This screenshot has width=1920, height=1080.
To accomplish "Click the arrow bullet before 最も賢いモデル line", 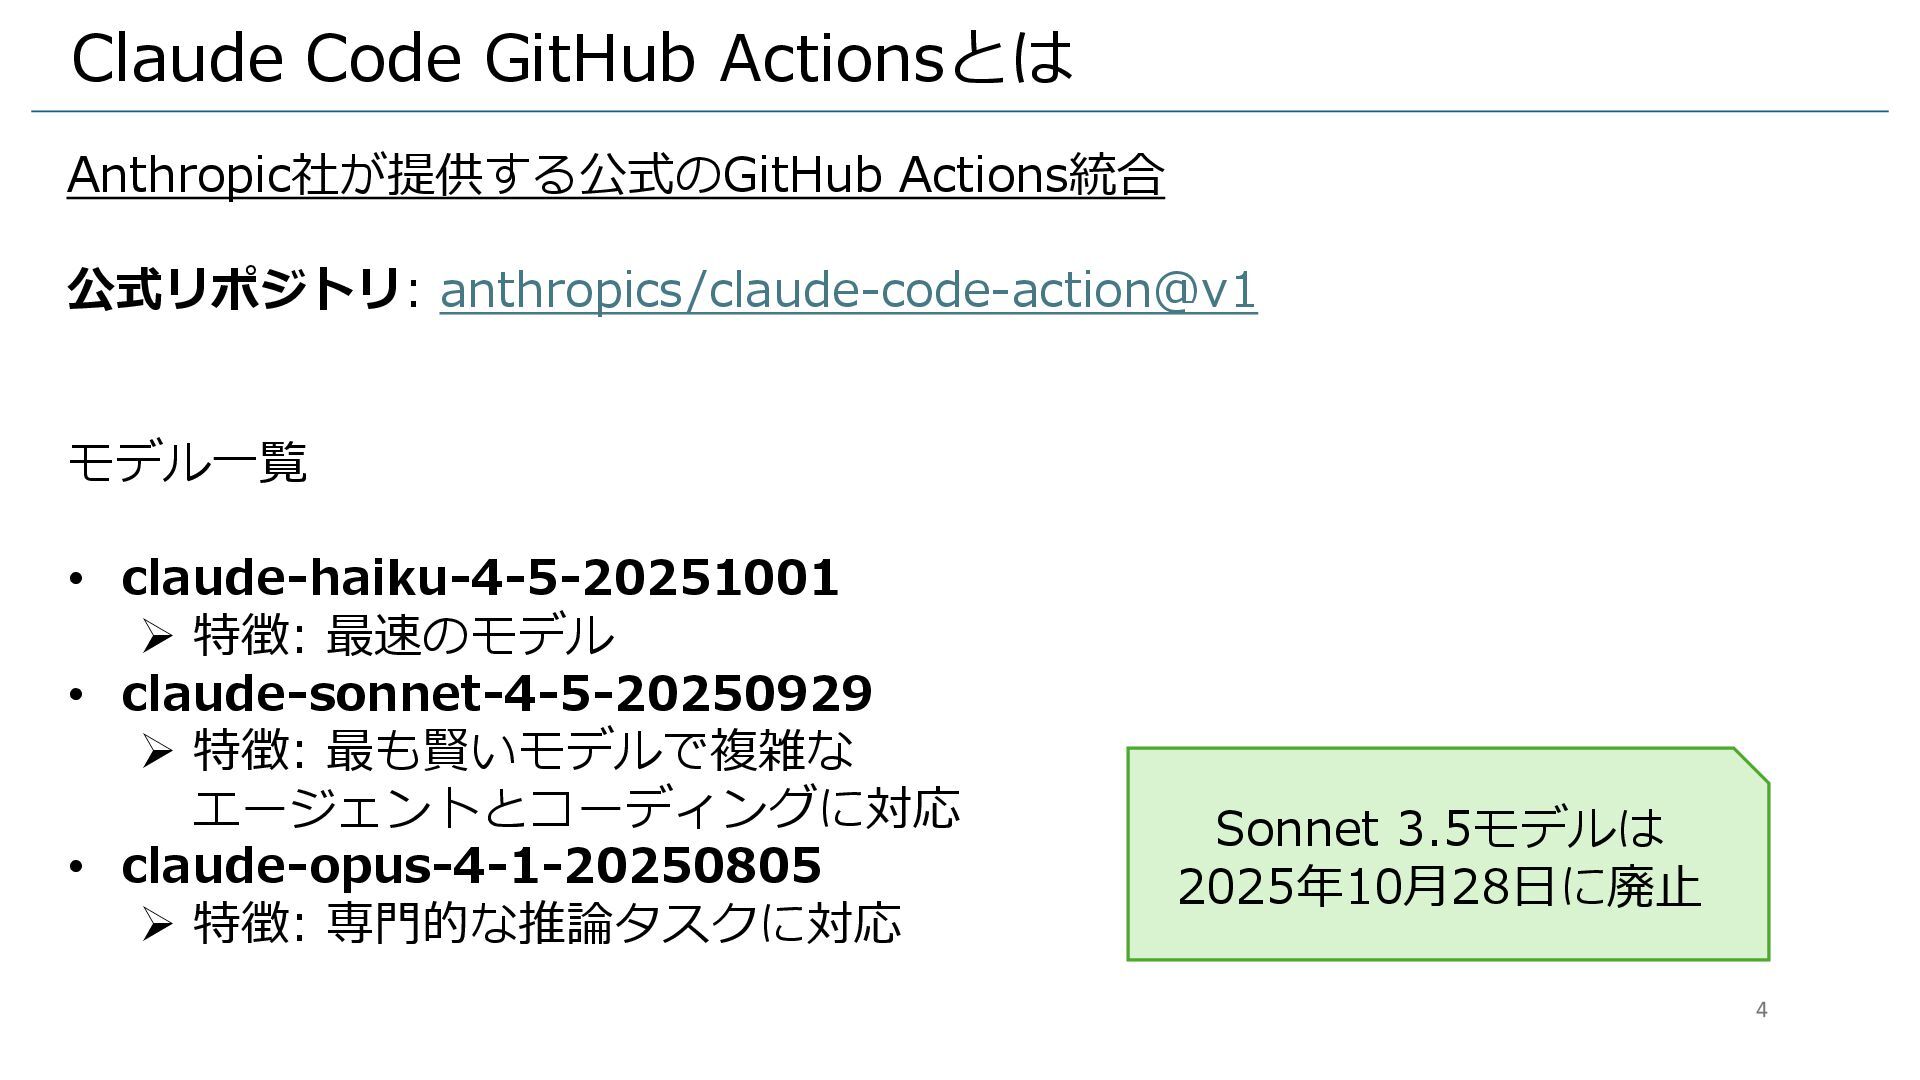I will tap(157, 750).
